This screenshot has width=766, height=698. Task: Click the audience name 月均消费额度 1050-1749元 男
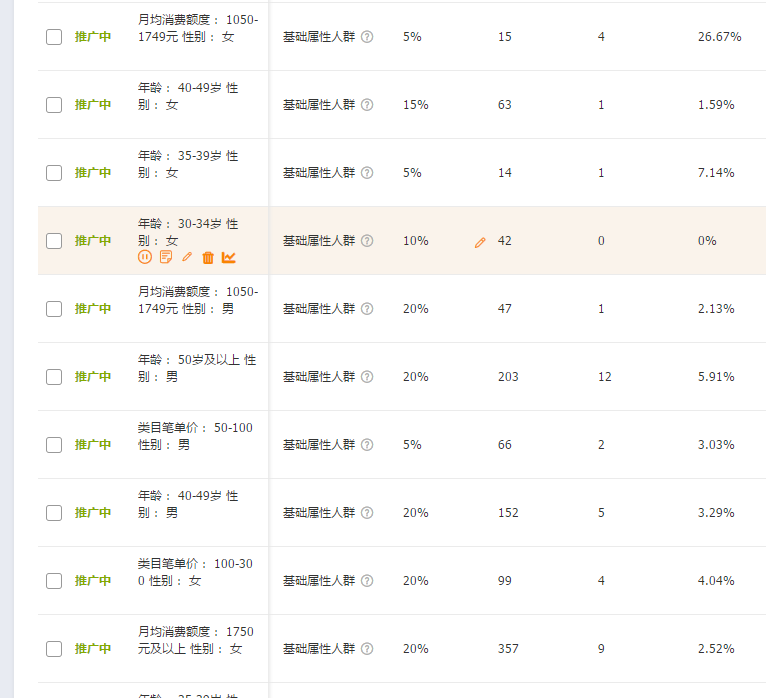197,300
